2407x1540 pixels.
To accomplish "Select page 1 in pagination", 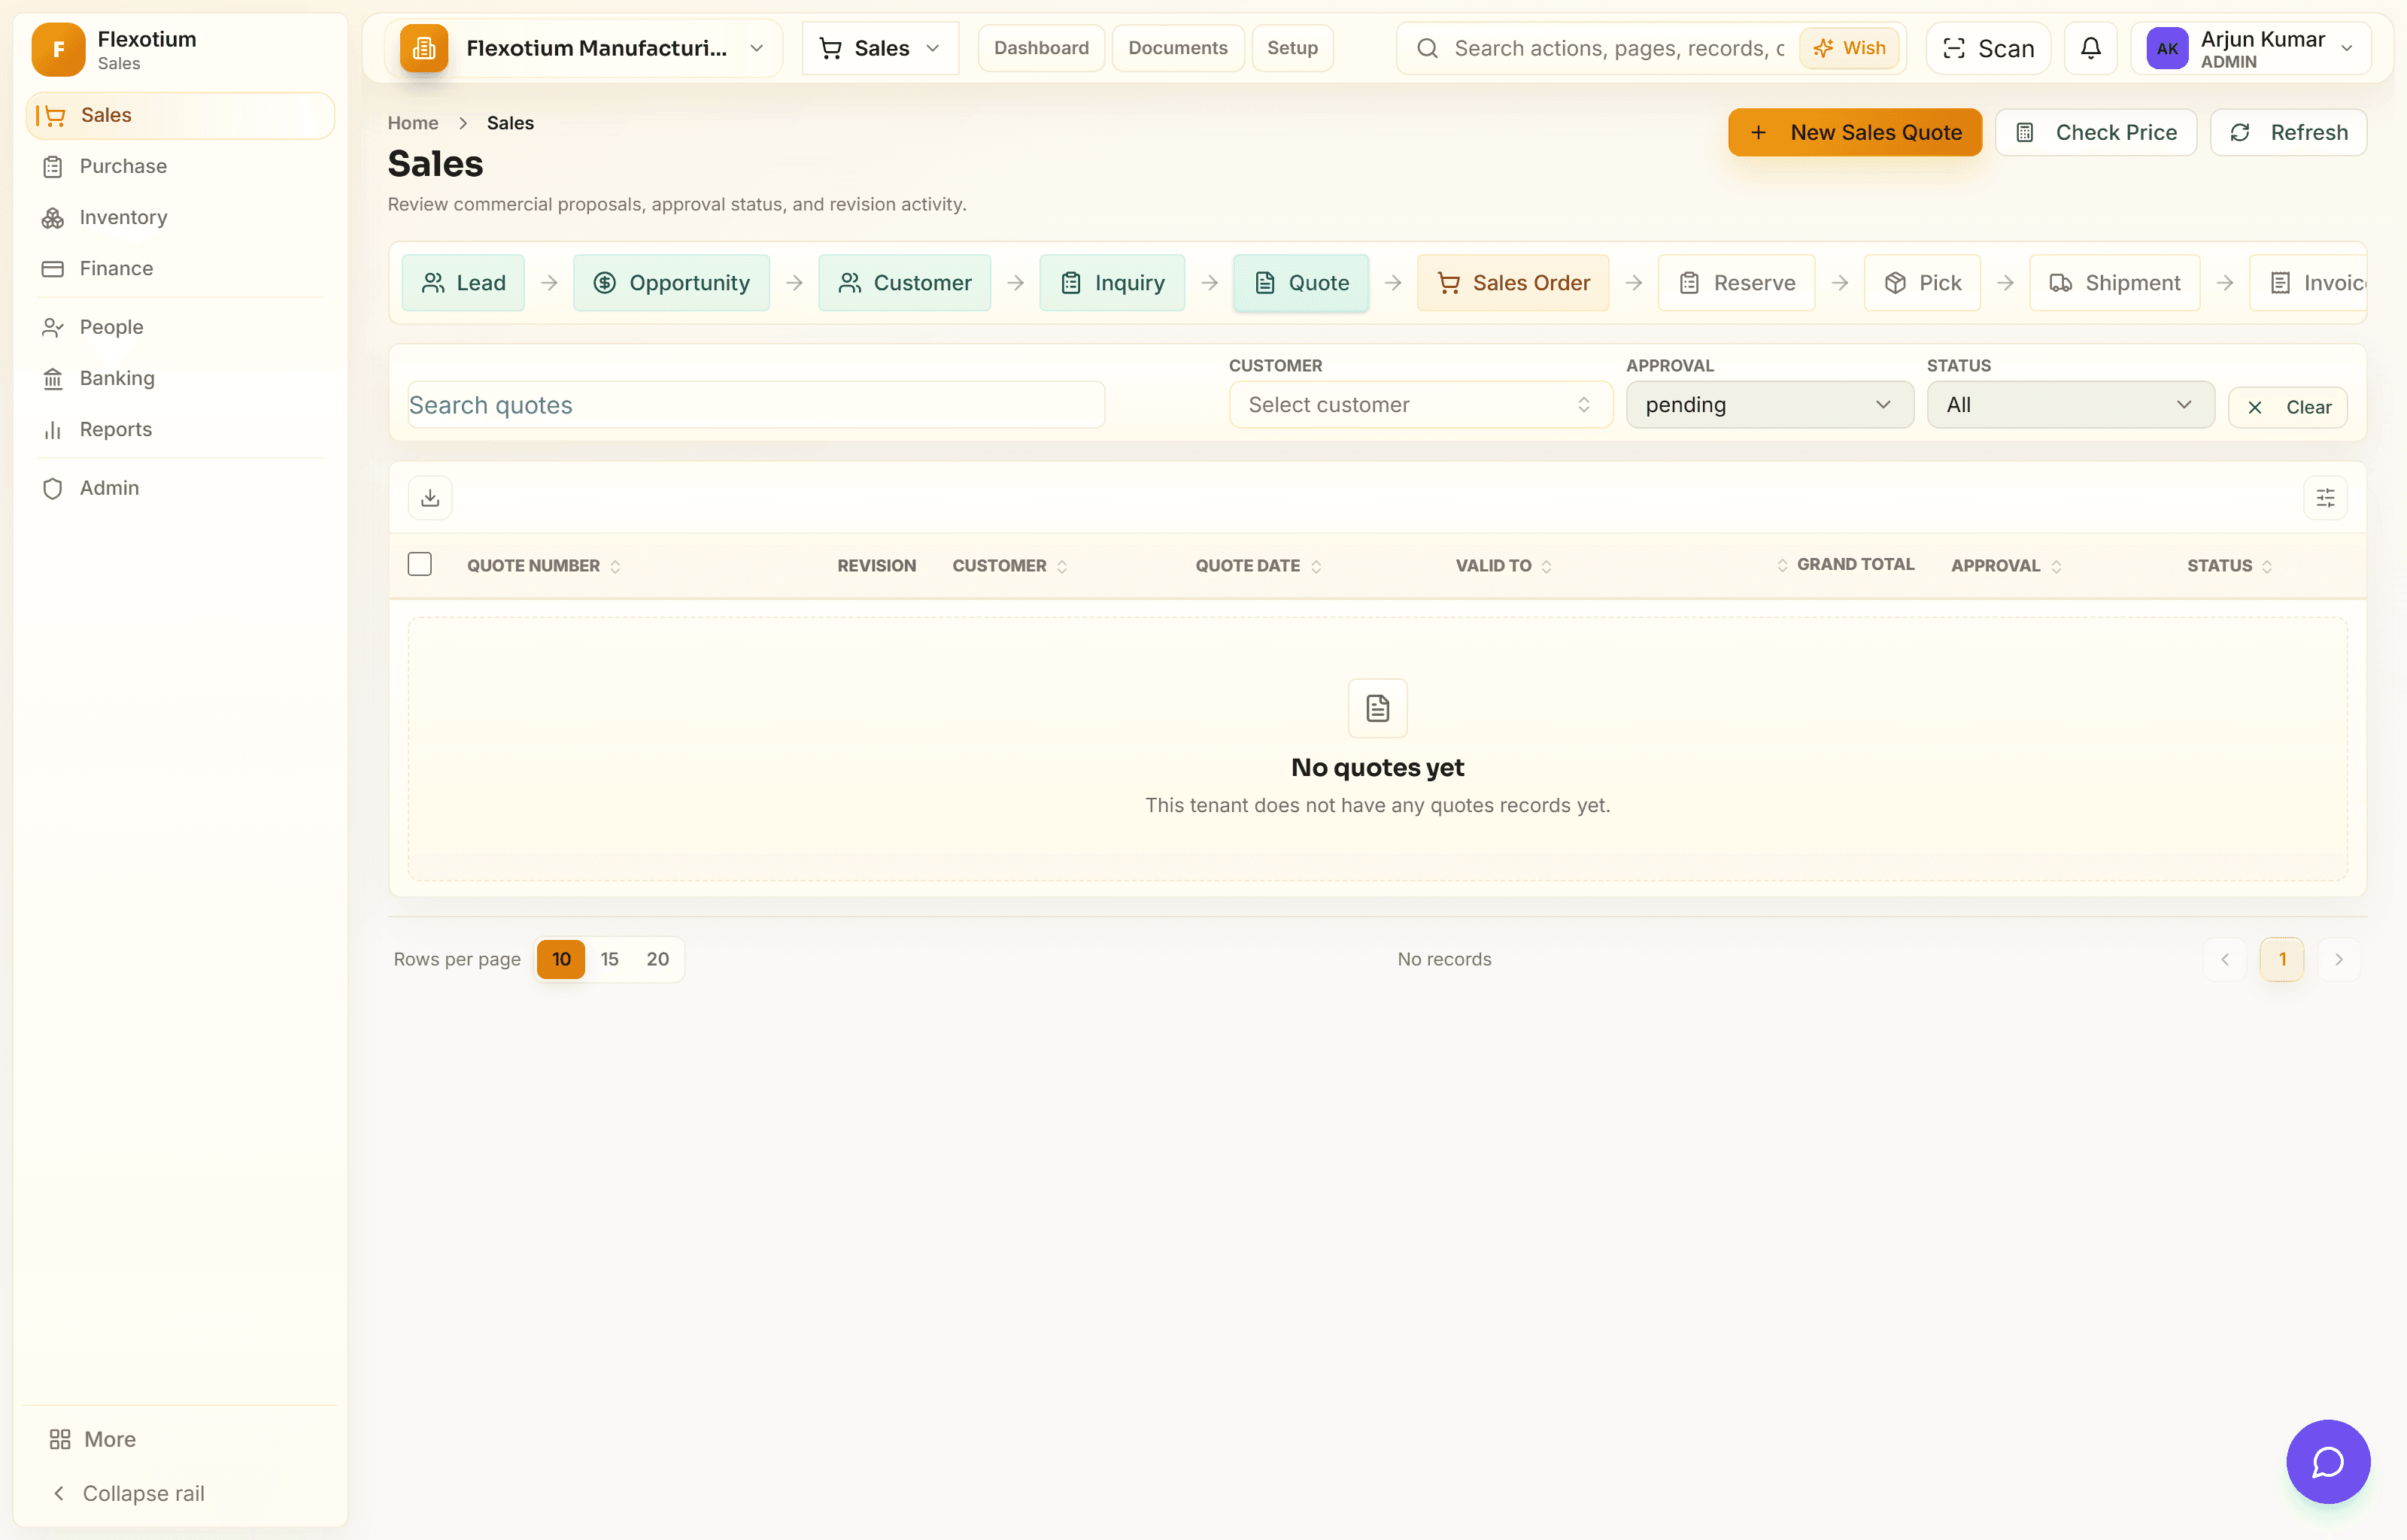I will pyautogui.click(x=2282, y=959).
